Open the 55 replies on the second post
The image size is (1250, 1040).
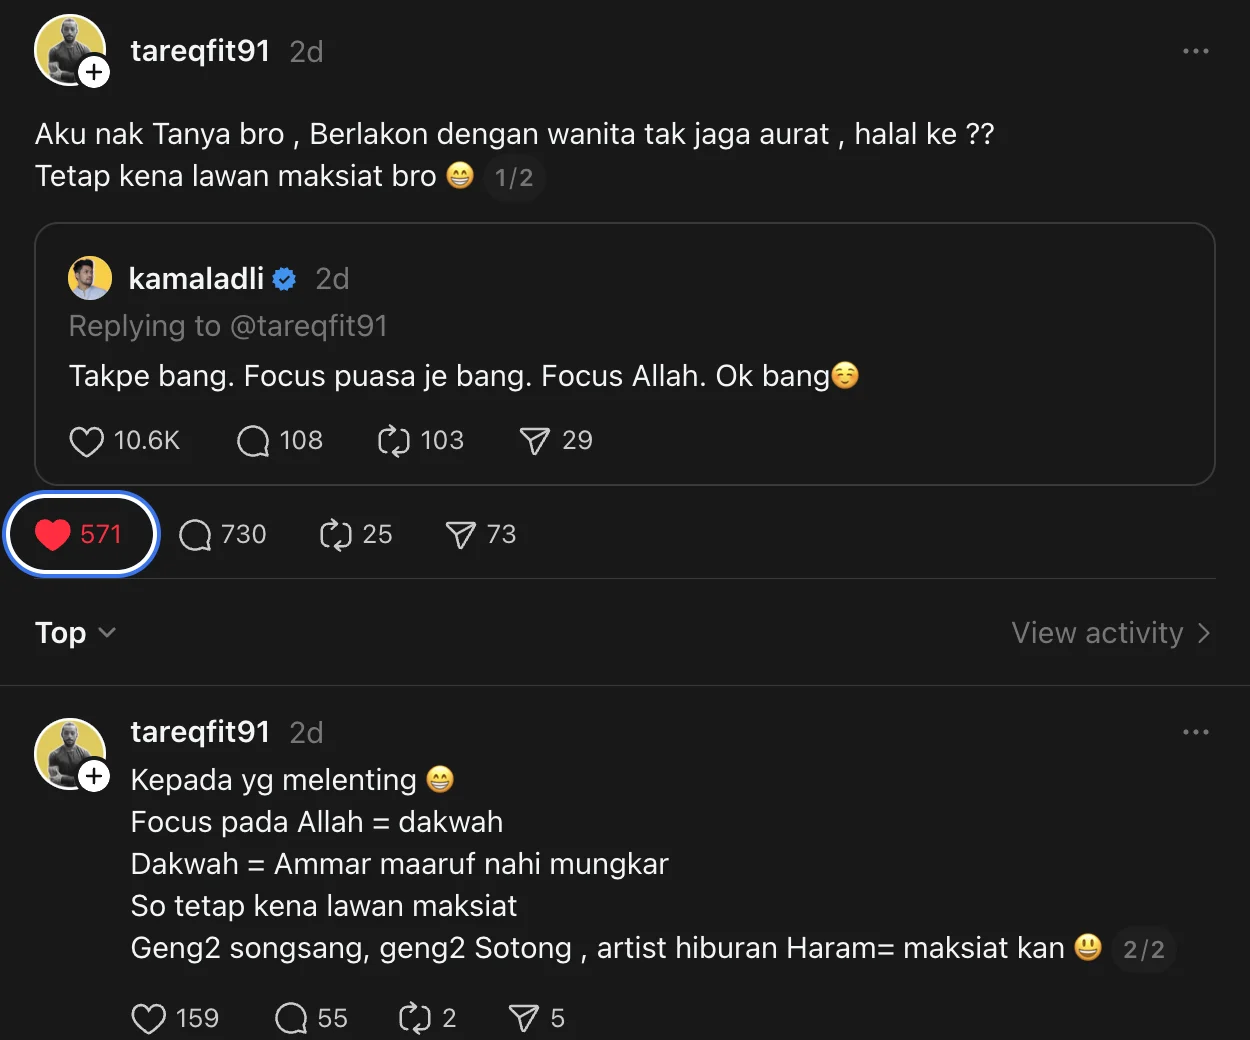pyautogui.click(x=311, y=1018)
